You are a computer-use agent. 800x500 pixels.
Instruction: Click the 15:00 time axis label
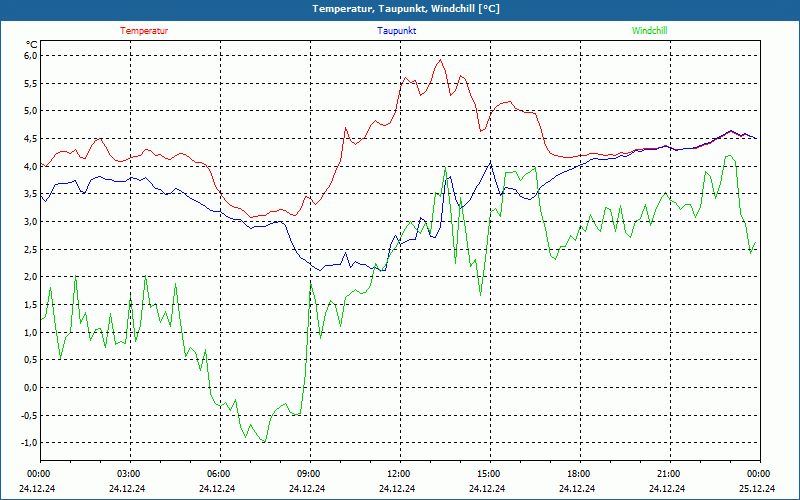tap(488, 474)
